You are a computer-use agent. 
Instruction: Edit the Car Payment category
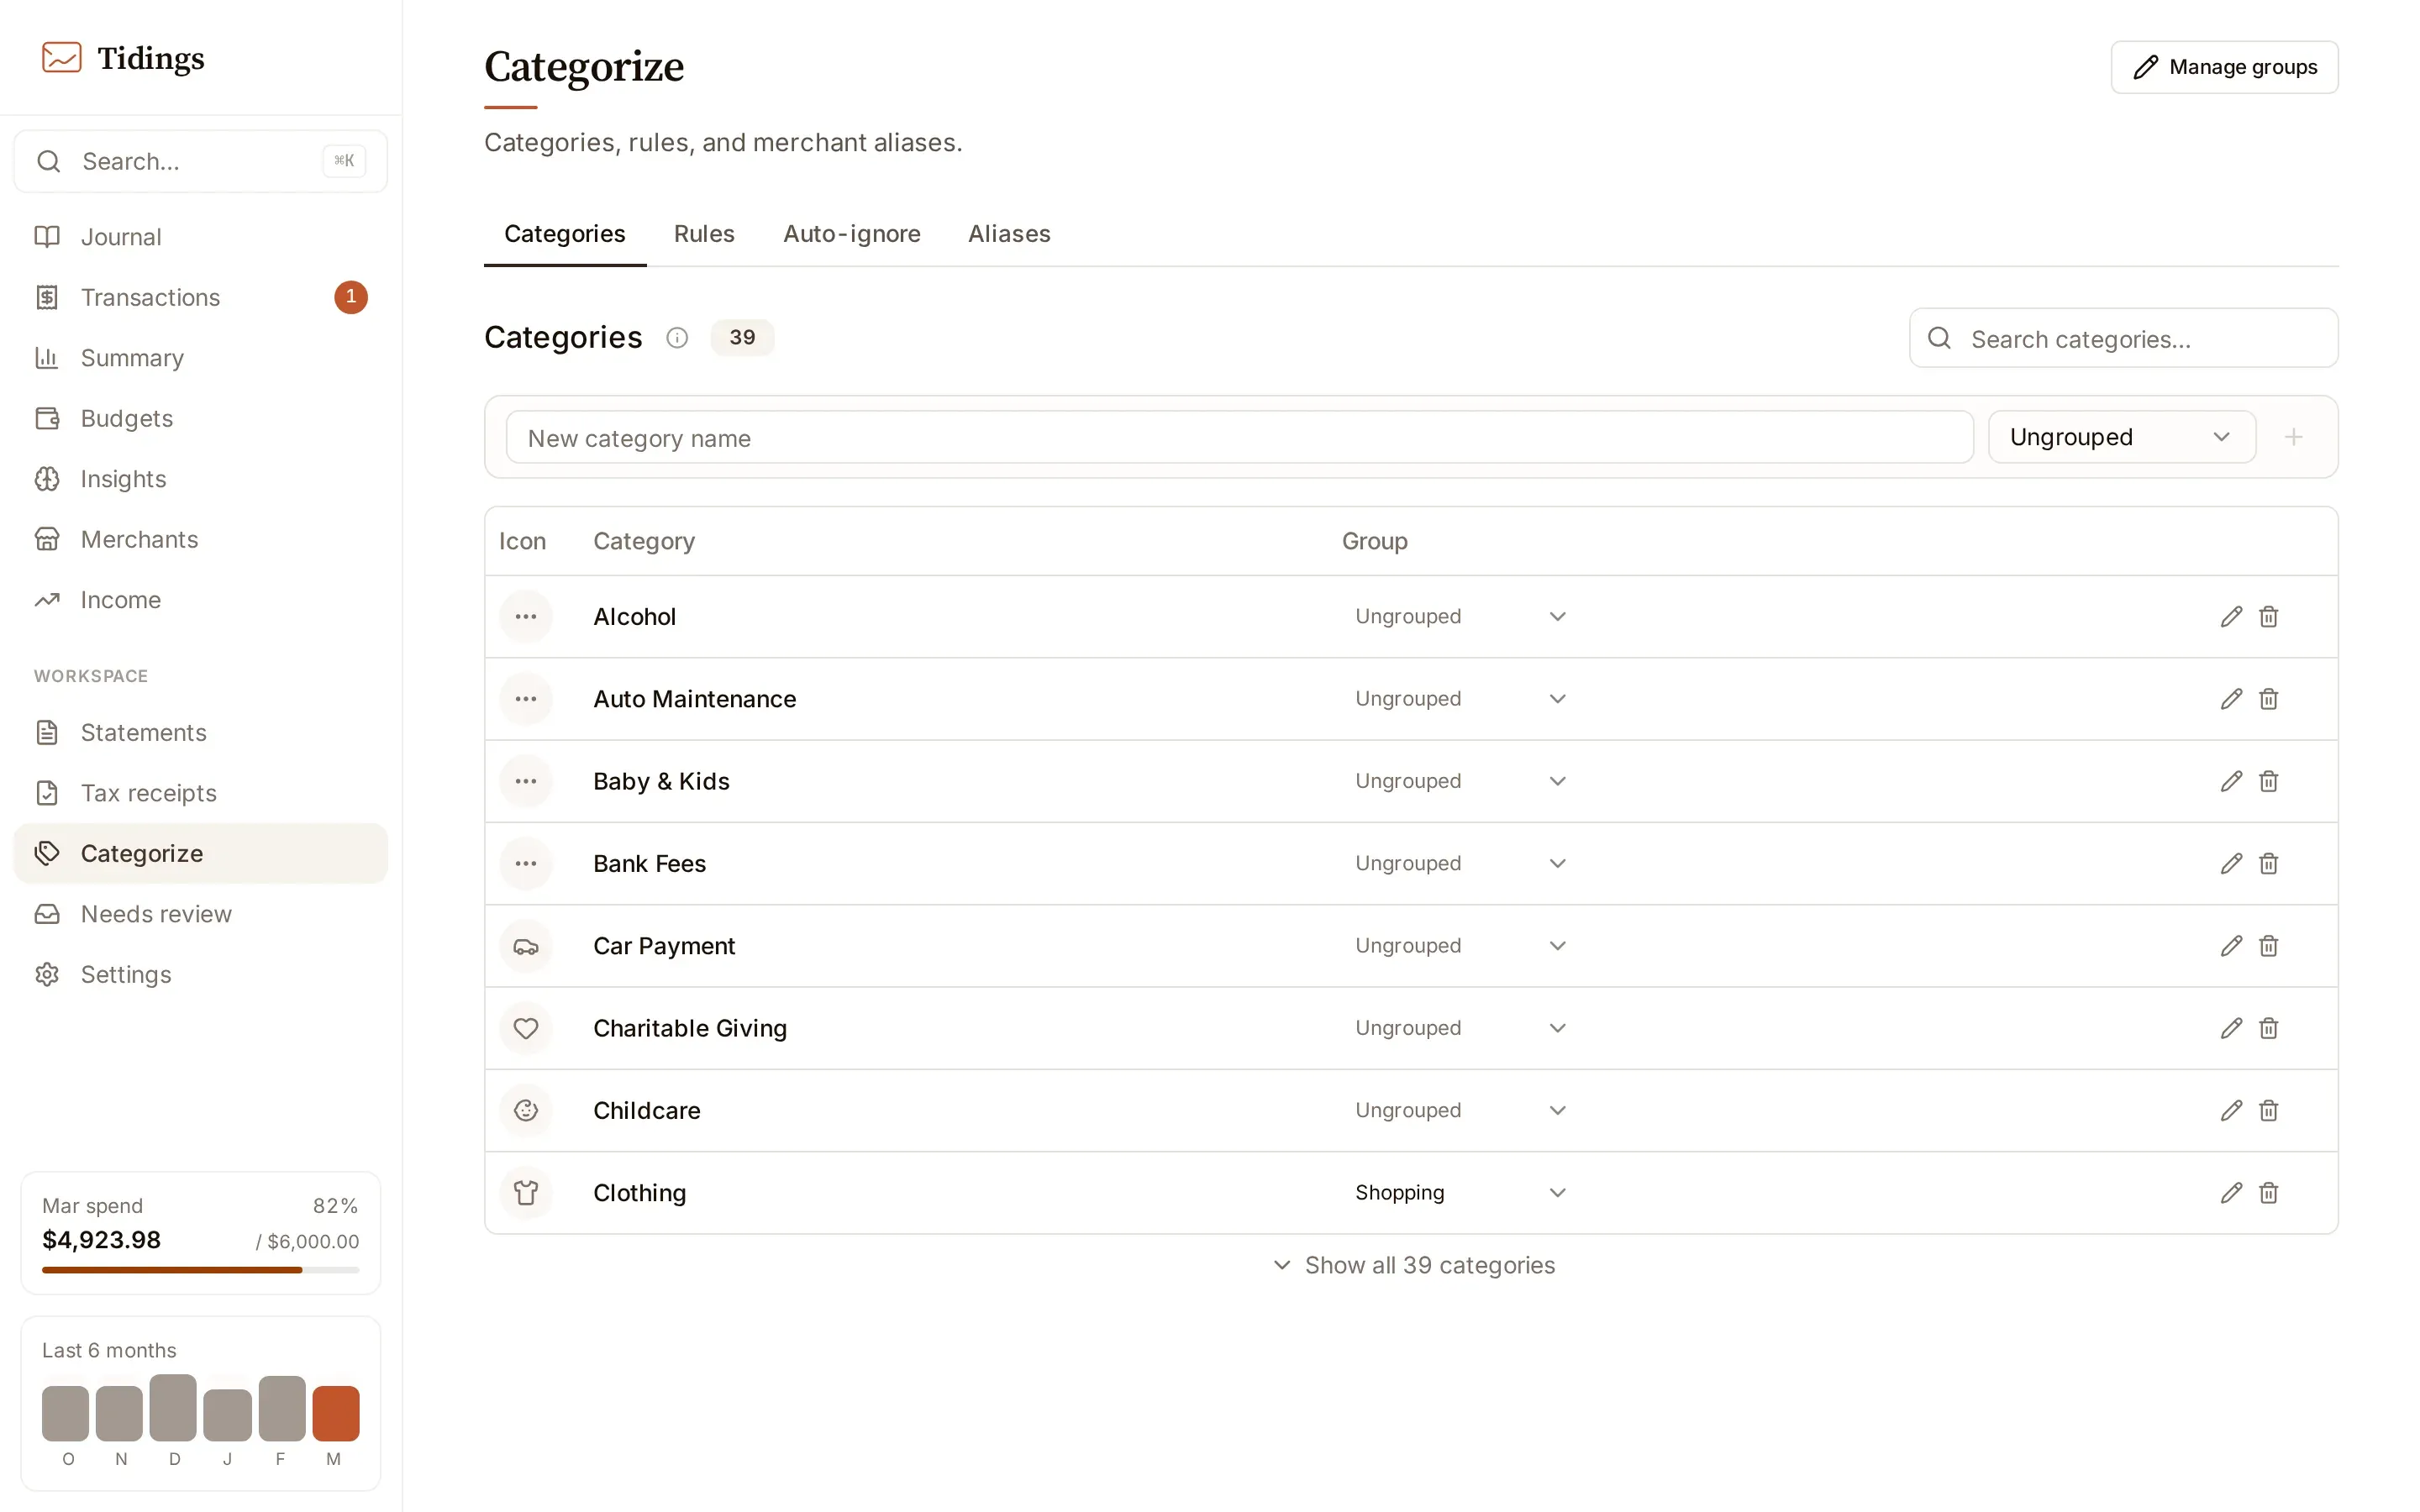point(2231,946)
